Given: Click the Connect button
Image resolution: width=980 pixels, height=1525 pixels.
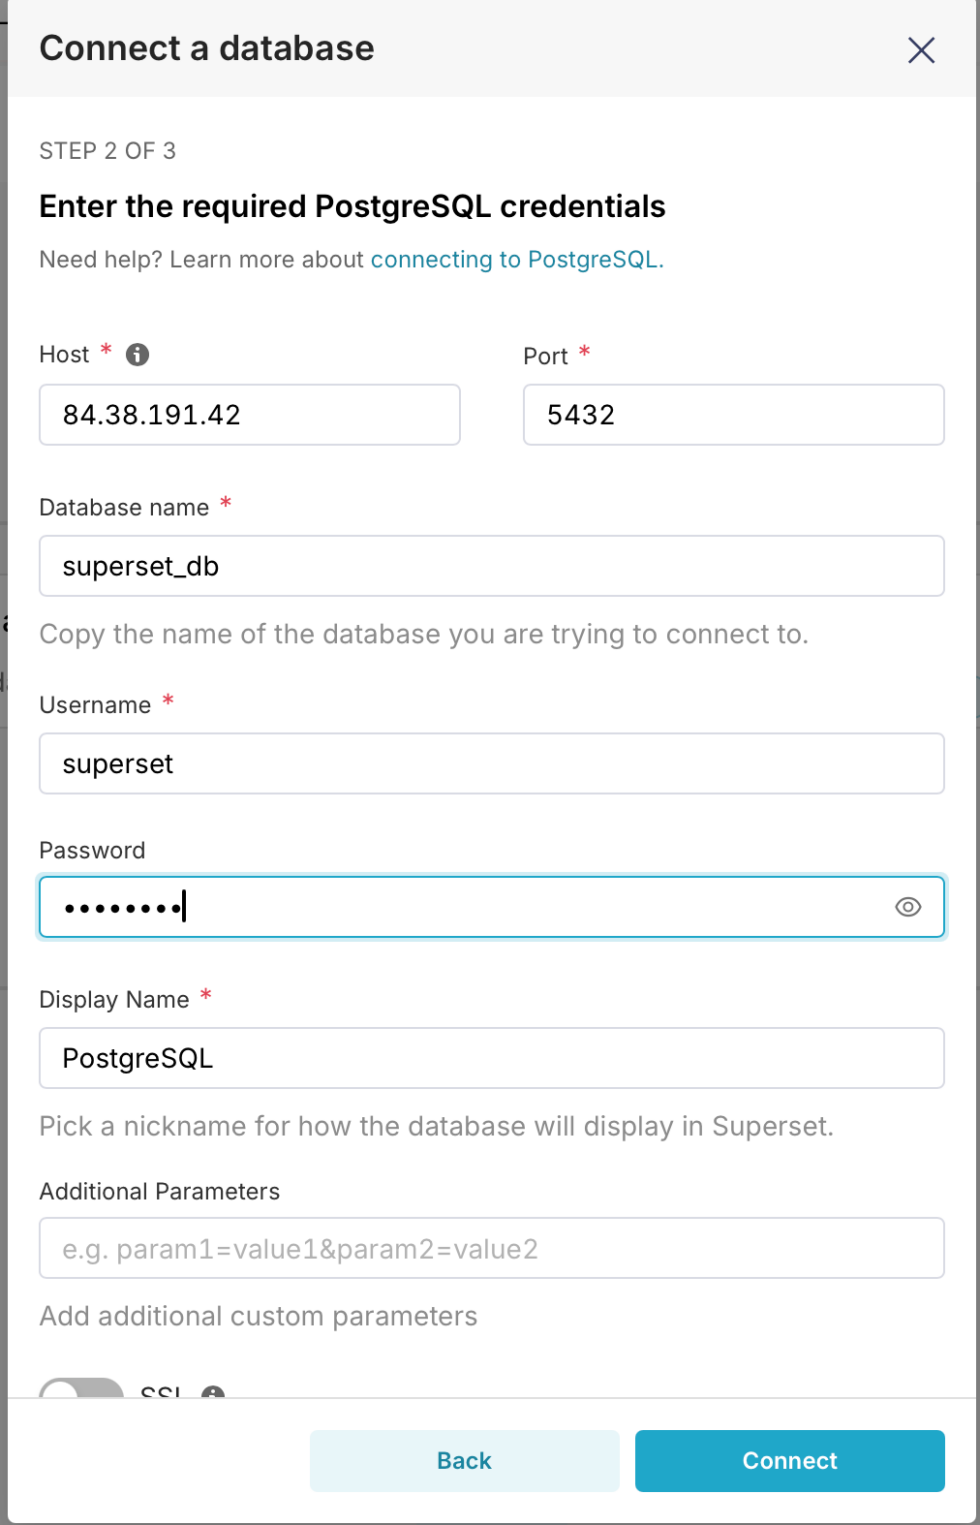Looking at the screenshot, I should click(789, 1460).
